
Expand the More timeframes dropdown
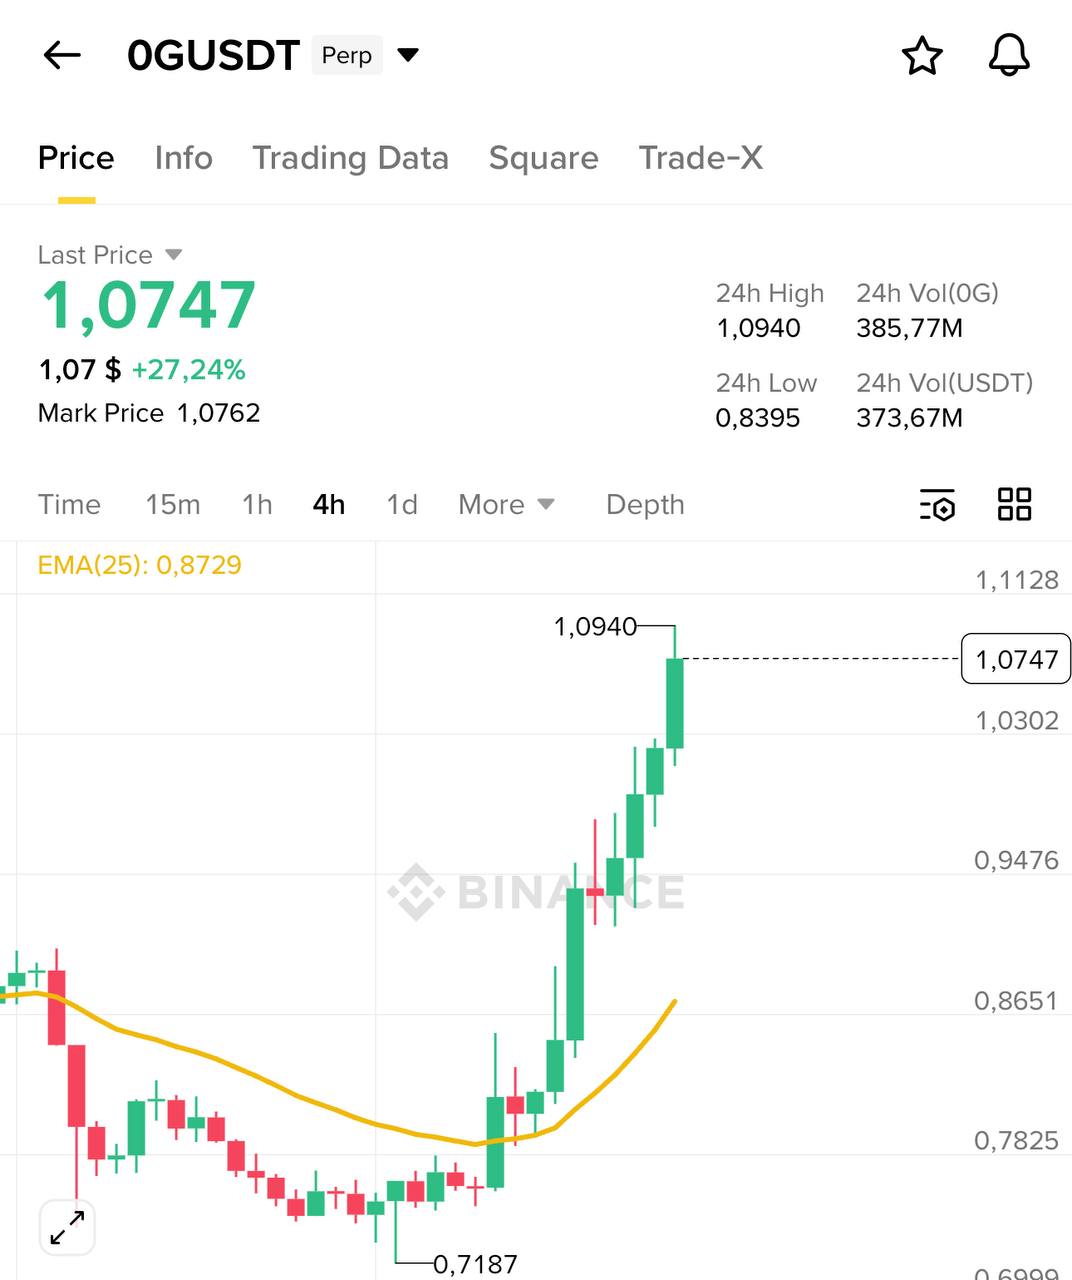point(506,504)
